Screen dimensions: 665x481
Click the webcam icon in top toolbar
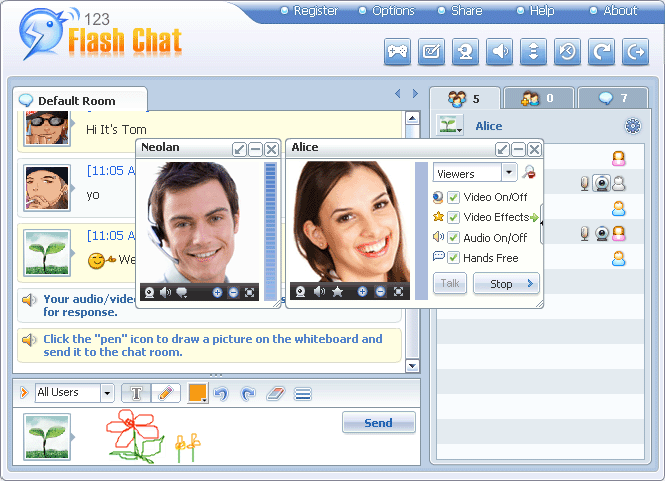(x=465, y=52)
